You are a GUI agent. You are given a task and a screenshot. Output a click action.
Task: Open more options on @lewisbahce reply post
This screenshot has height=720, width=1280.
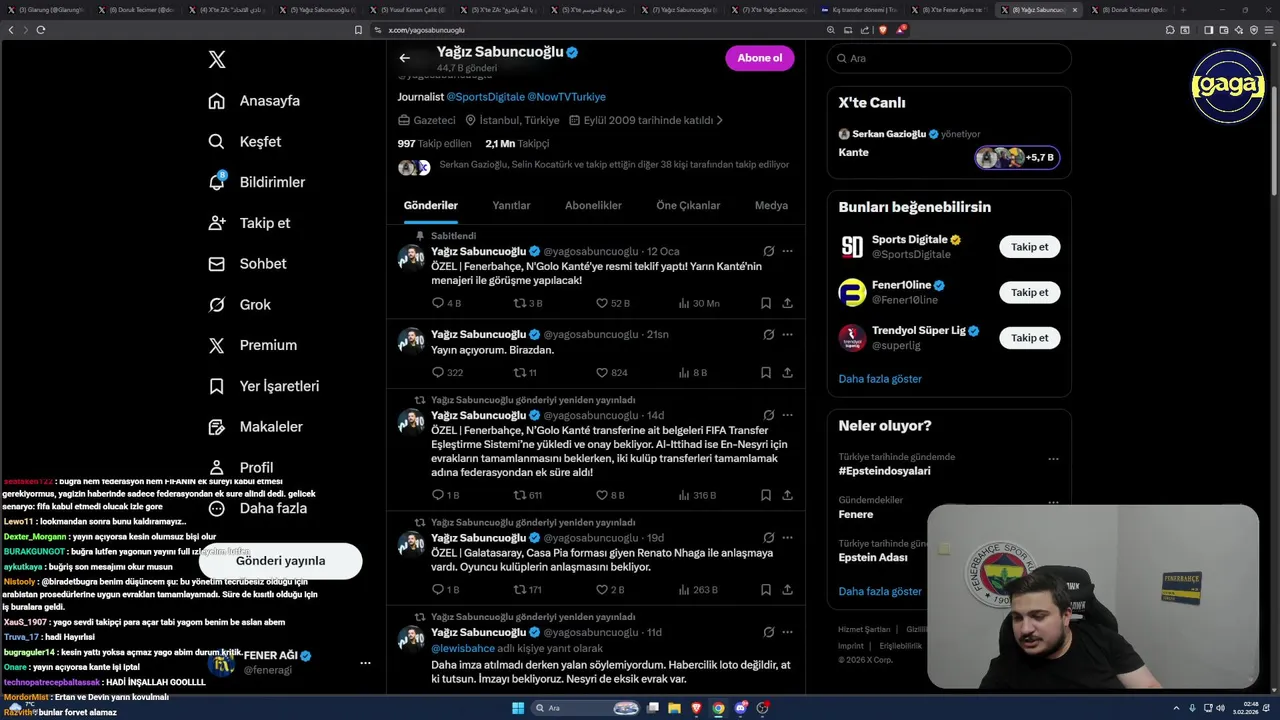point(787,632)
